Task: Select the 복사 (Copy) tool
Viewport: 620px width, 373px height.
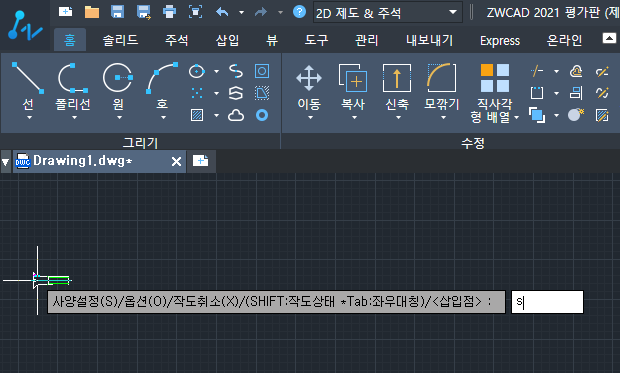Action: coord(353,88)
